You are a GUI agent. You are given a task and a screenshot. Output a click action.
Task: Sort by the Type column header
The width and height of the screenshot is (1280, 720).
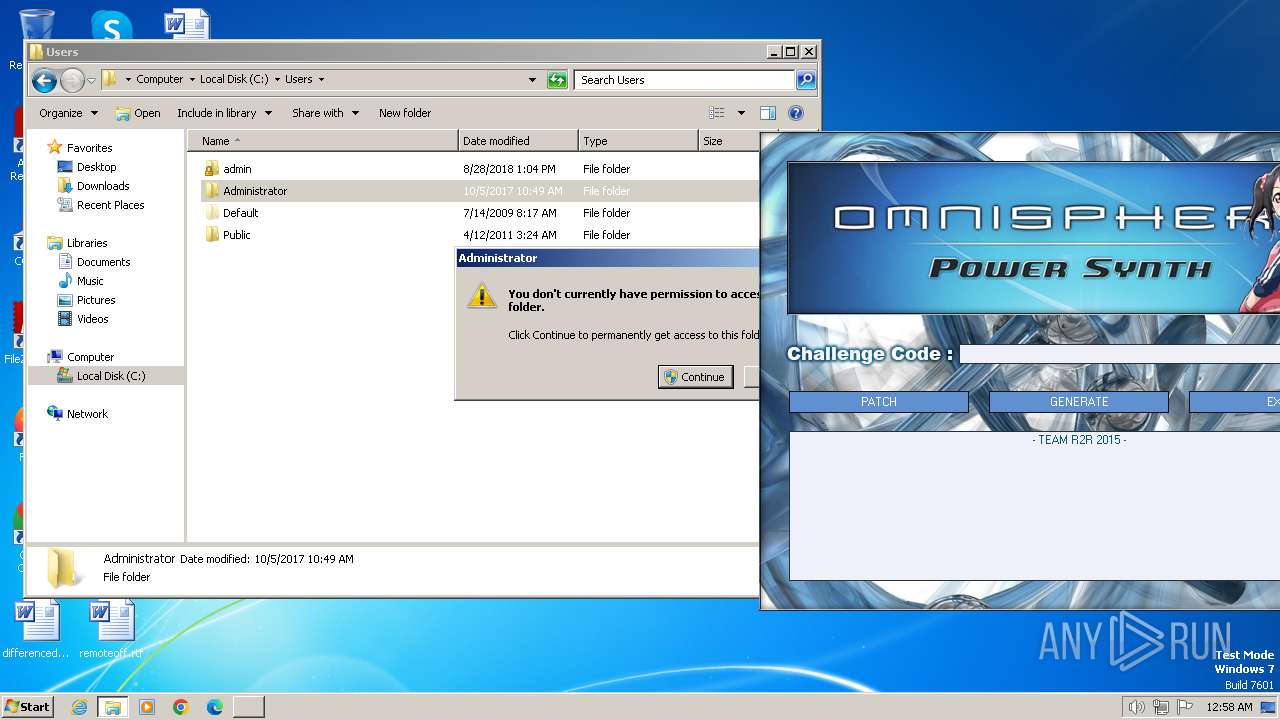(x=638, y=141)
